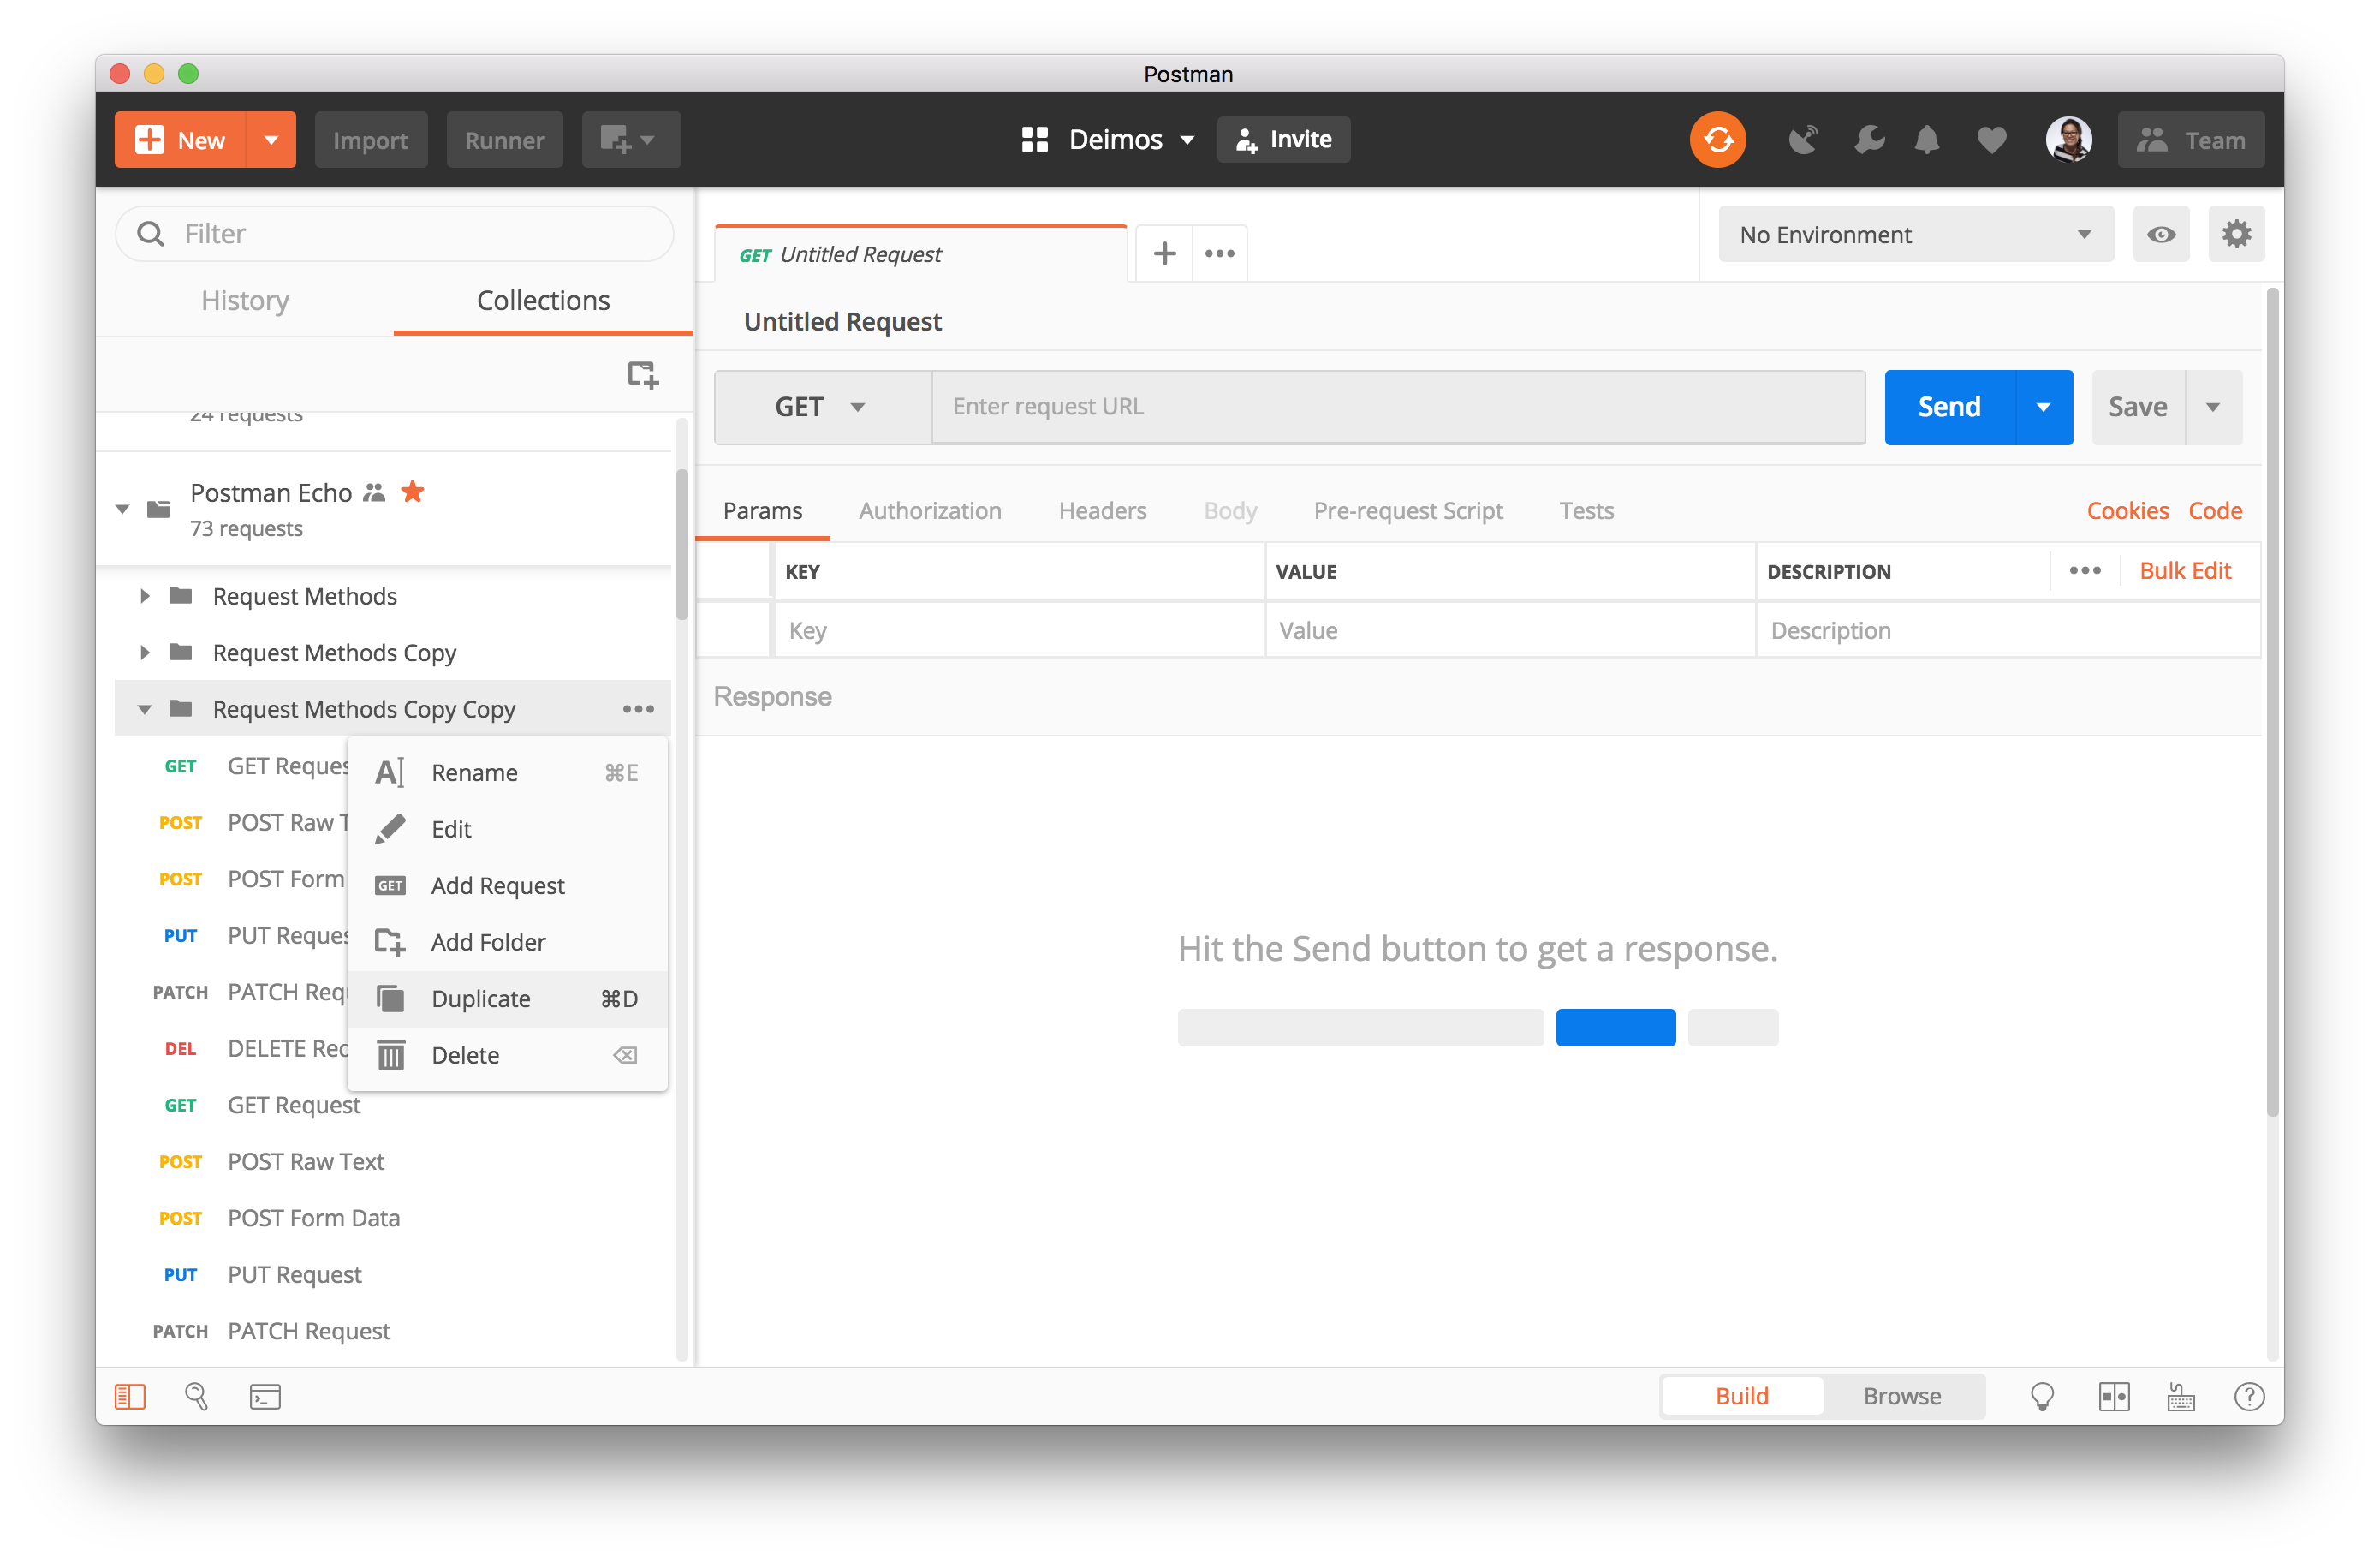Viewport: 2380px width, 1562px height.
Task: Click the search icon in the status bar
Action: point(196,1396)
